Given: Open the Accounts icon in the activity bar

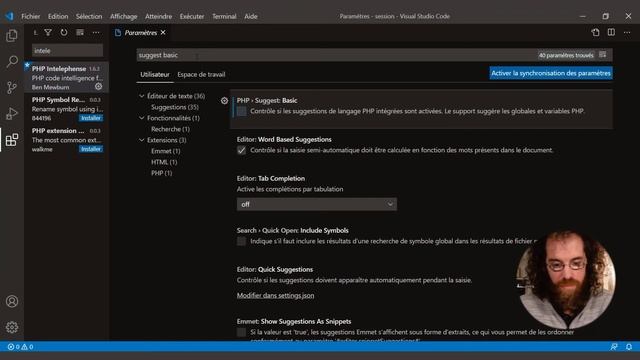Looking at the screenshot, I should coord(12,301).
